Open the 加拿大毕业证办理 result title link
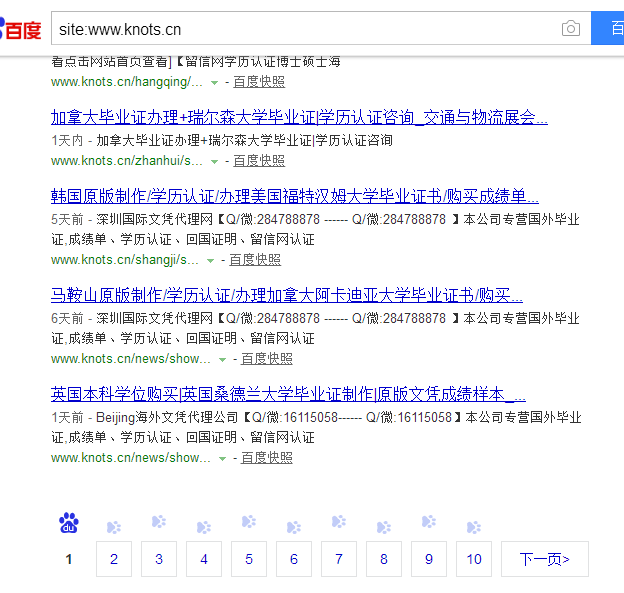The height and width of the screenshot is (593, 624). (x=299, y=117)
